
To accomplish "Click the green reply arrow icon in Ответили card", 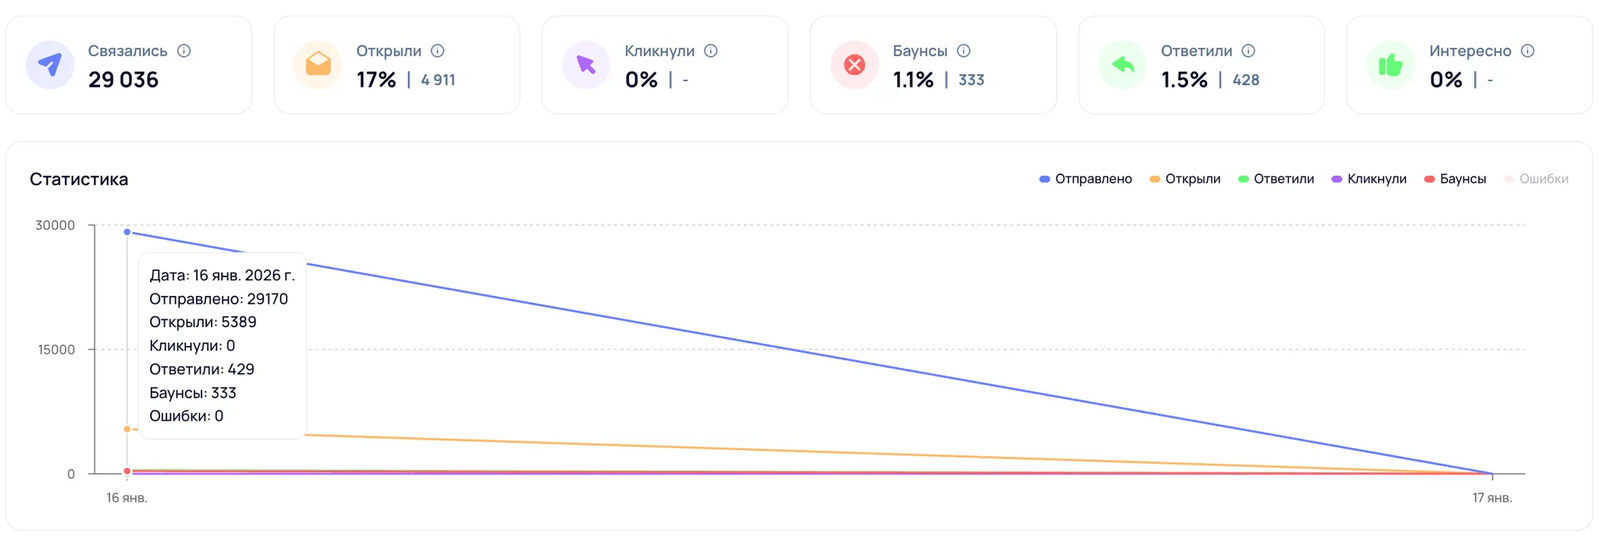I will click(x=1123, y=65).
